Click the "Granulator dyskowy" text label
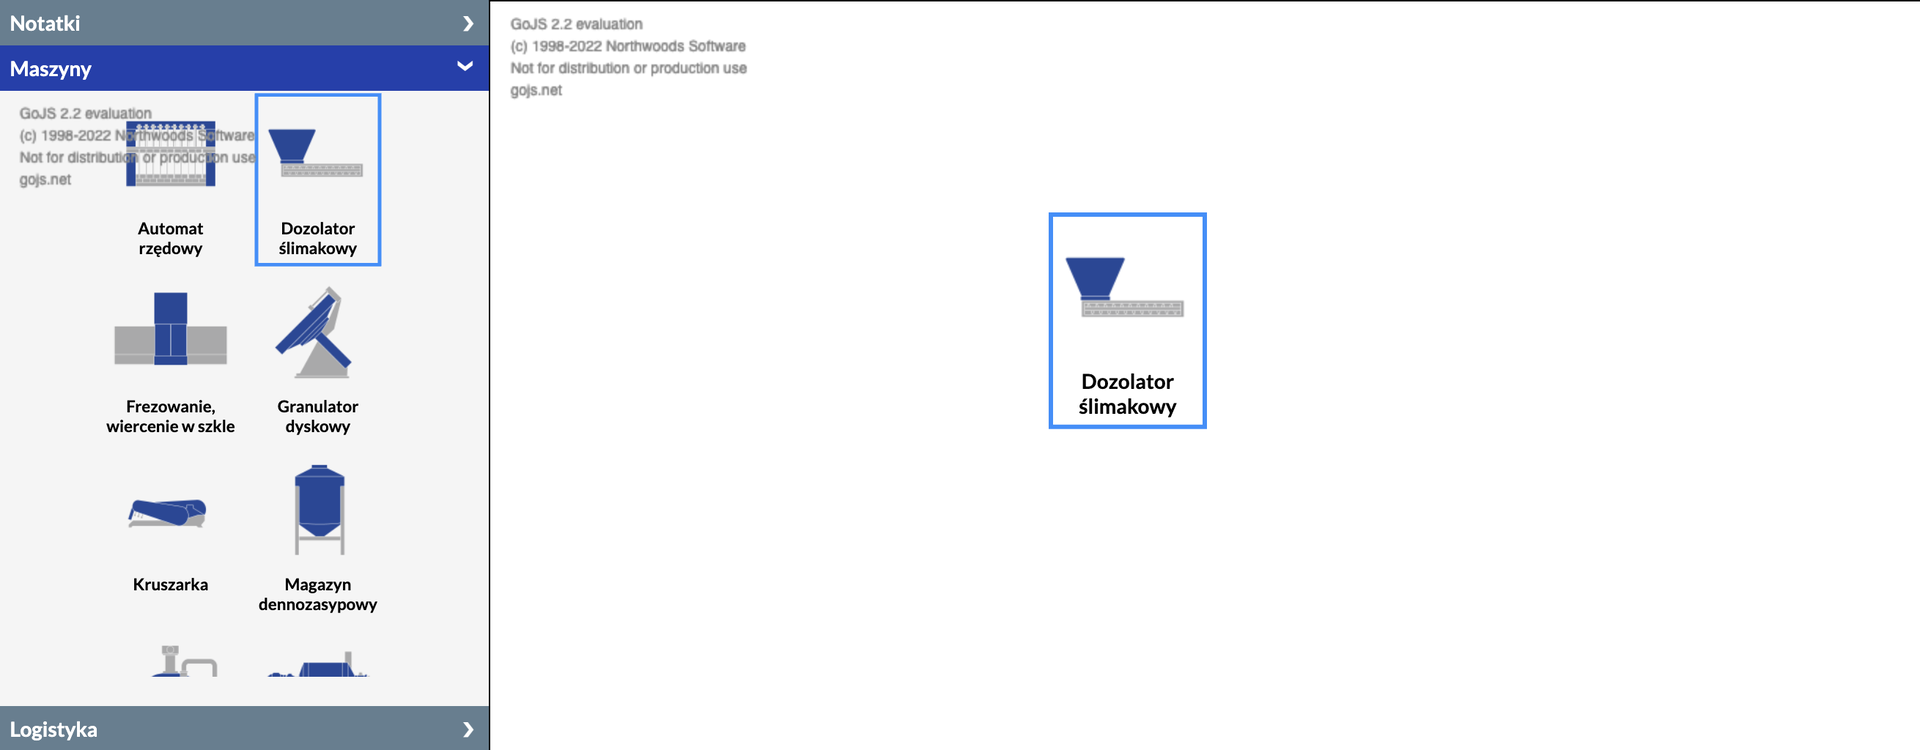 pos(317,417)
